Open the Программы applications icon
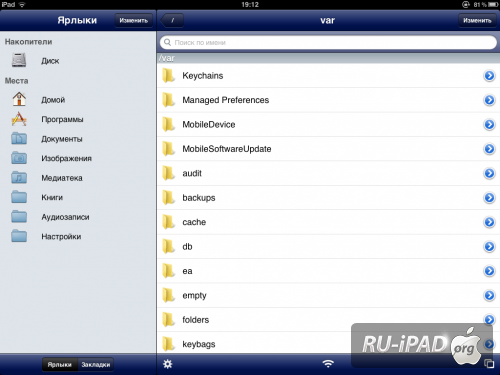Screen dimensions: 500x375 pyautogui.click(x=19, y=119)
